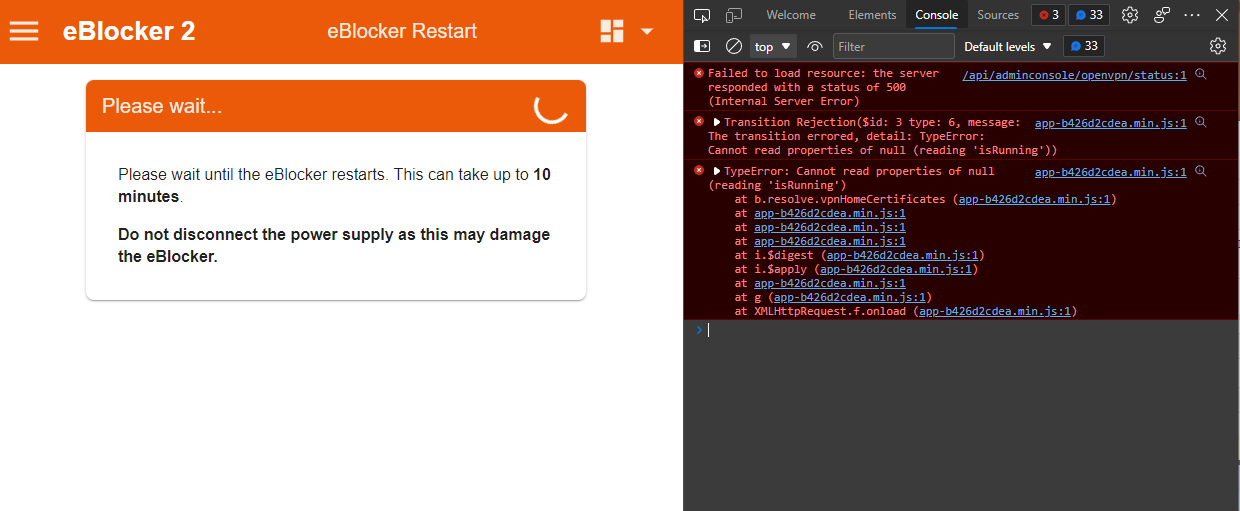Screen dimensions: 1240x511
Task: Click the 3 errors counter badge
Action: 1049,15
